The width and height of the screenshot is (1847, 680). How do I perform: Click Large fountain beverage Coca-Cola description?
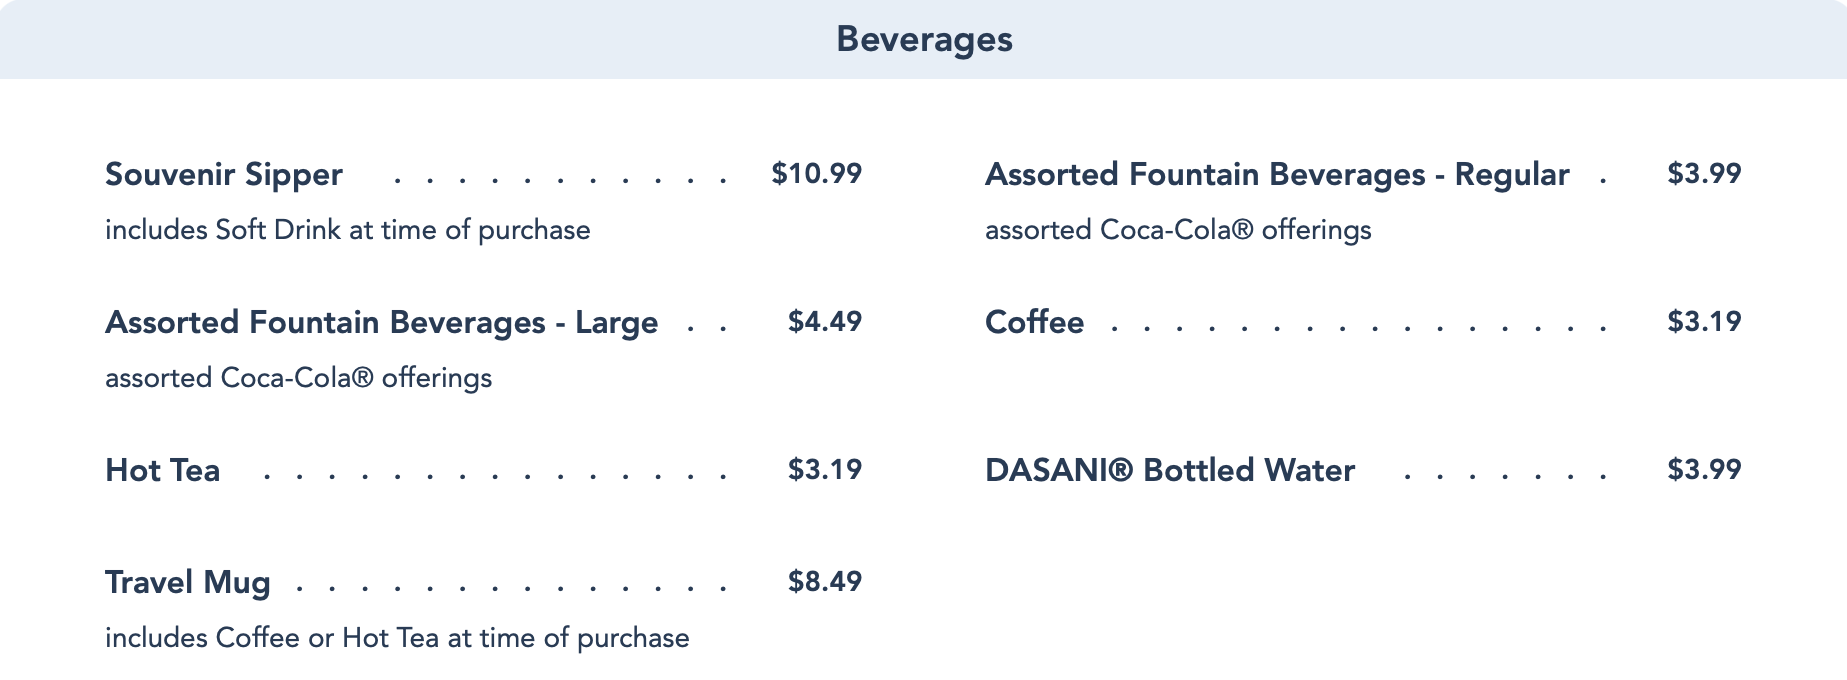[x=298, y=378]
